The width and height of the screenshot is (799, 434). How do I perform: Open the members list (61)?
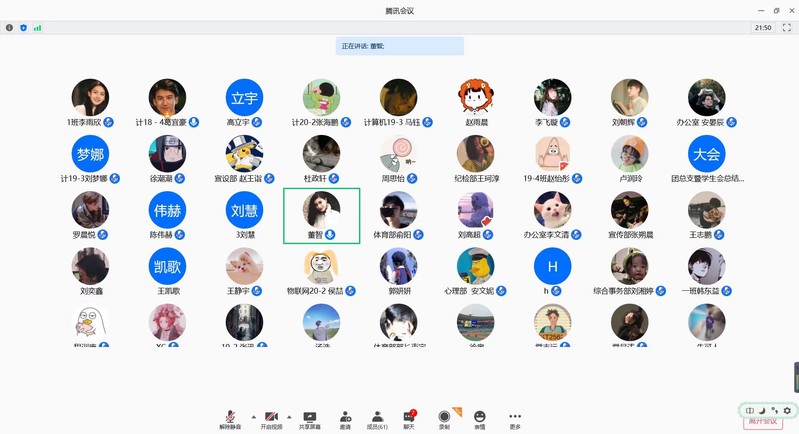pyautogui.click(x=377, y=417)
